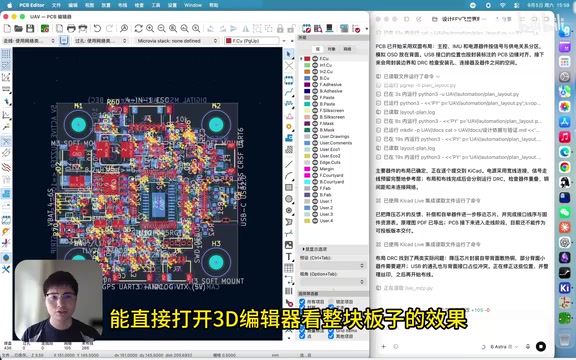This screenshot has width=576, height=360.
Task: Switch to the Objects tab in Appearance panel
Action: point(331,49)
